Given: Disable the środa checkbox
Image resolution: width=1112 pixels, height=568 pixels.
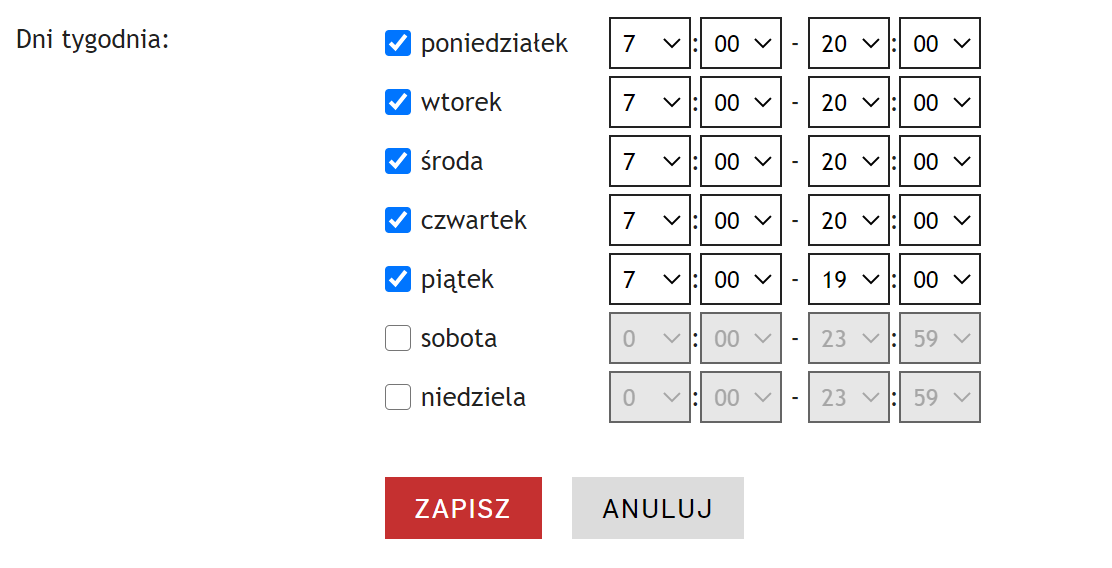Looking at the screenshot, I should tap(398, 161).
